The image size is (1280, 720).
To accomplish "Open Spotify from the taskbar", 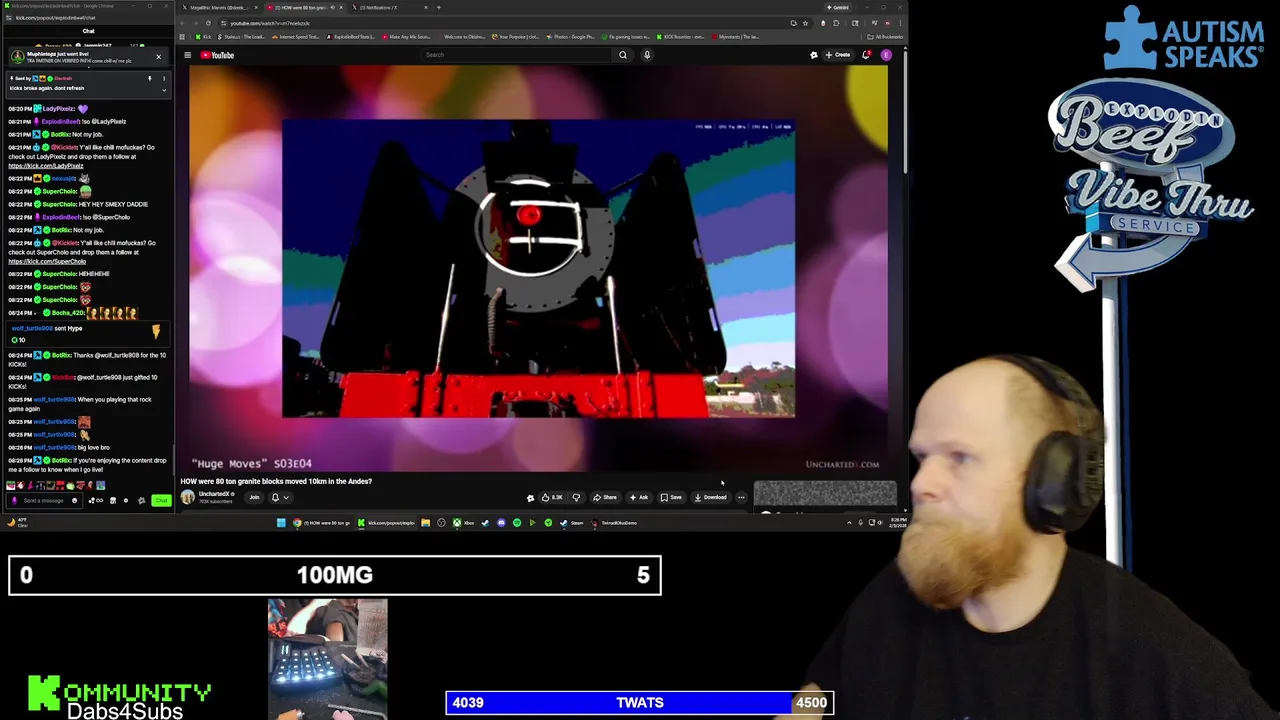I will point(517,523).
